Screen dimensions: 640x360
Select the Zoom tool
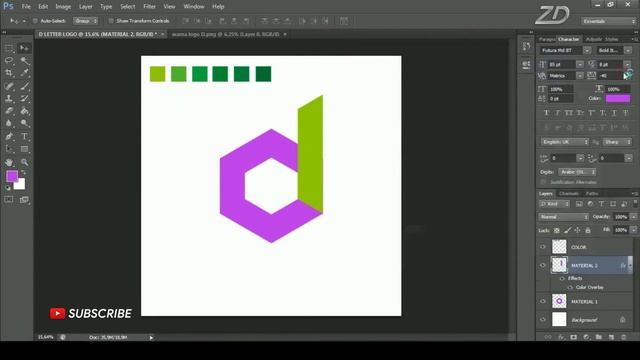(24, 162)
